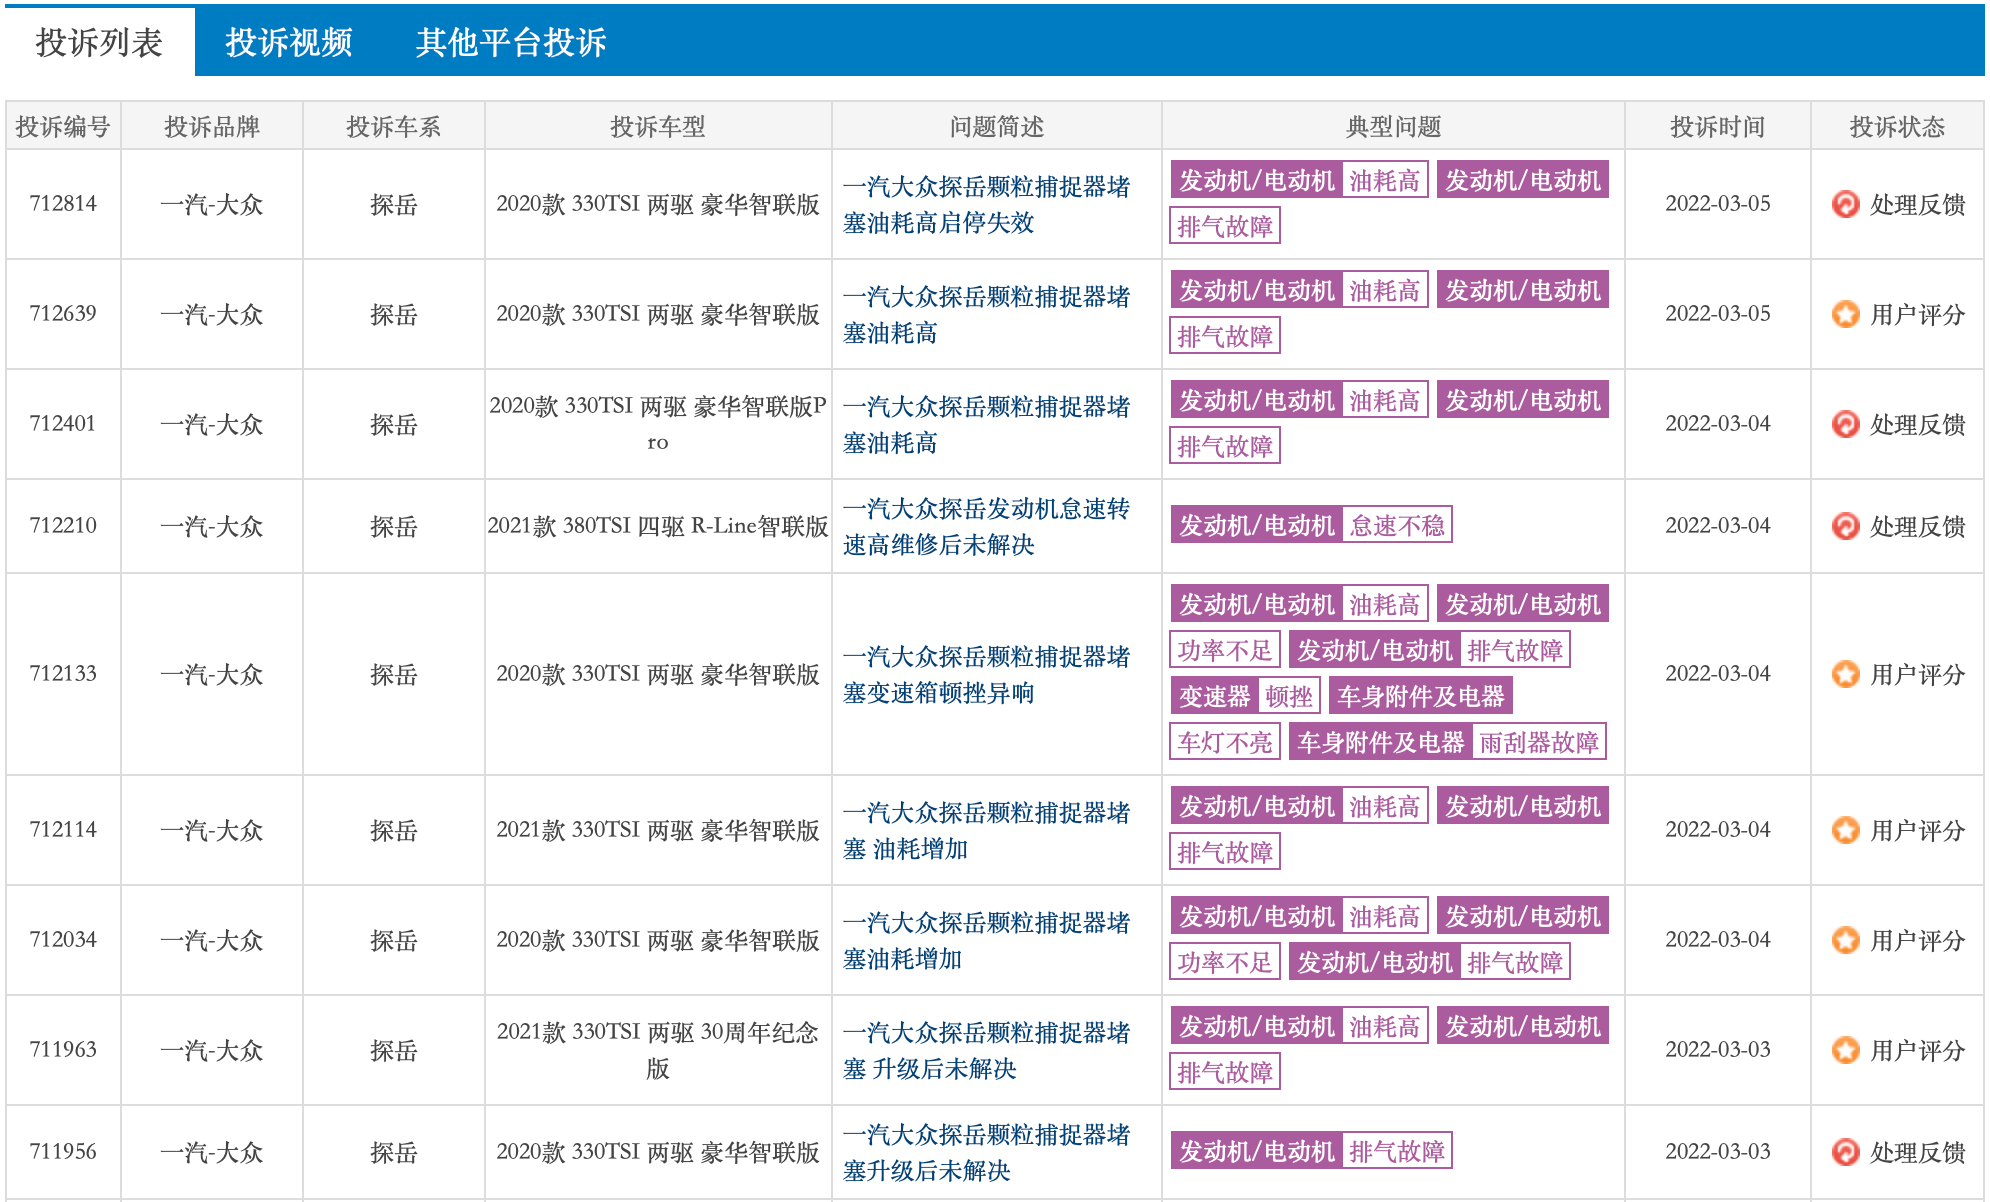Click model 2020款 330TSI 两驱 豪华智联版Pro
The width and height of the screenshot is (1990, 1202).
(x=658, y=424)
